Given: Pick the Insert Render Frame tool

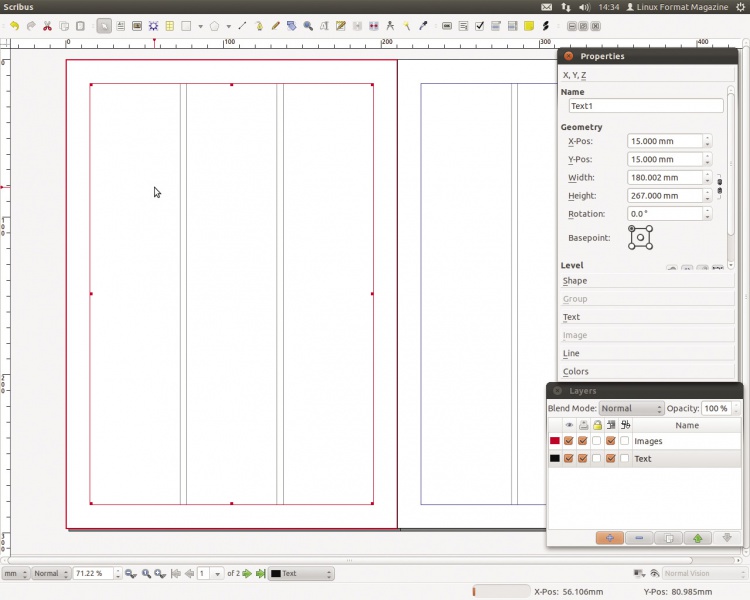Looking at the screenshot, I should 154,26.
